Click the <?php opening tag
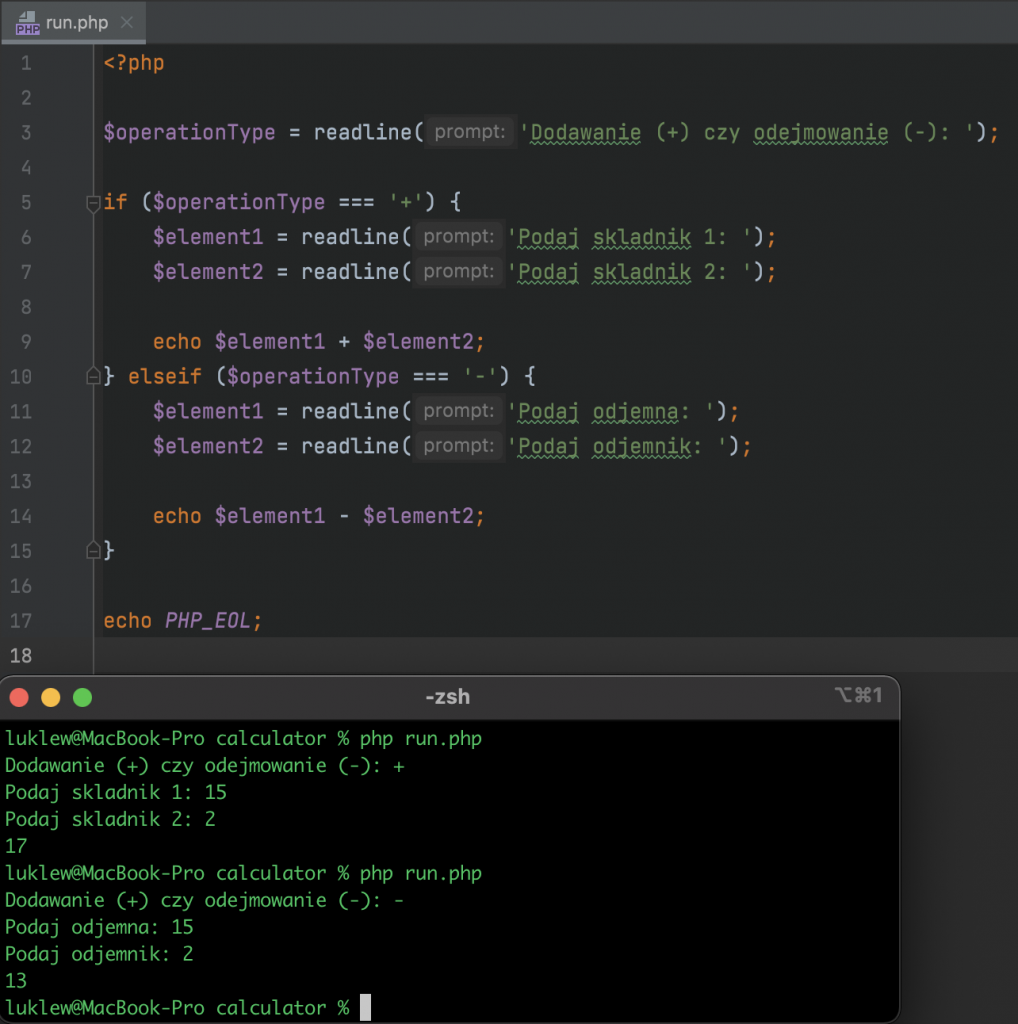 click(134, 63)
